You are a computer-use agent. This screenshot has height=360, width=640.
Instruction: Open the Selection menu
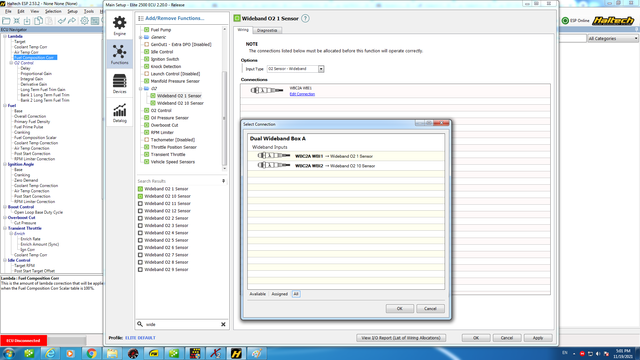tap(53, 11)
